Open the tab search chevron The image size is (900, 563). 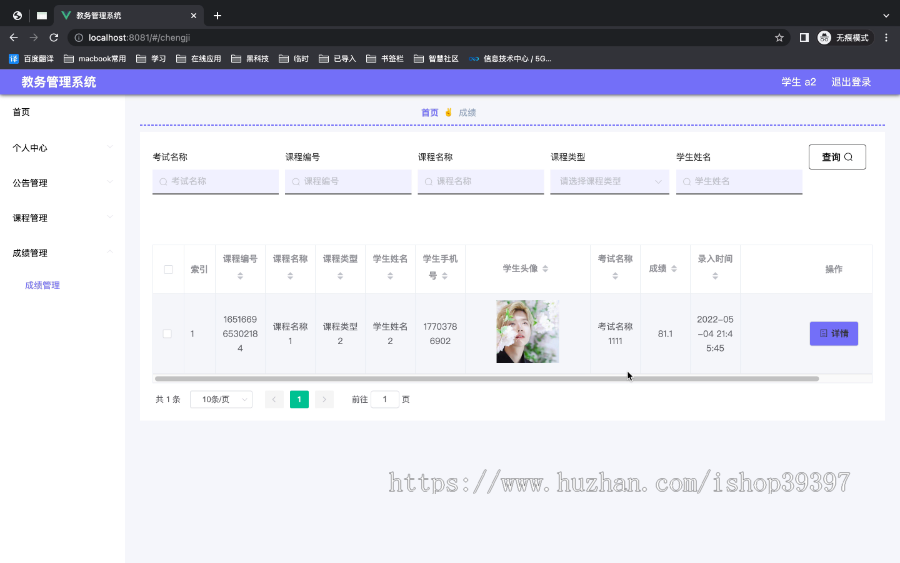point(886,15)
